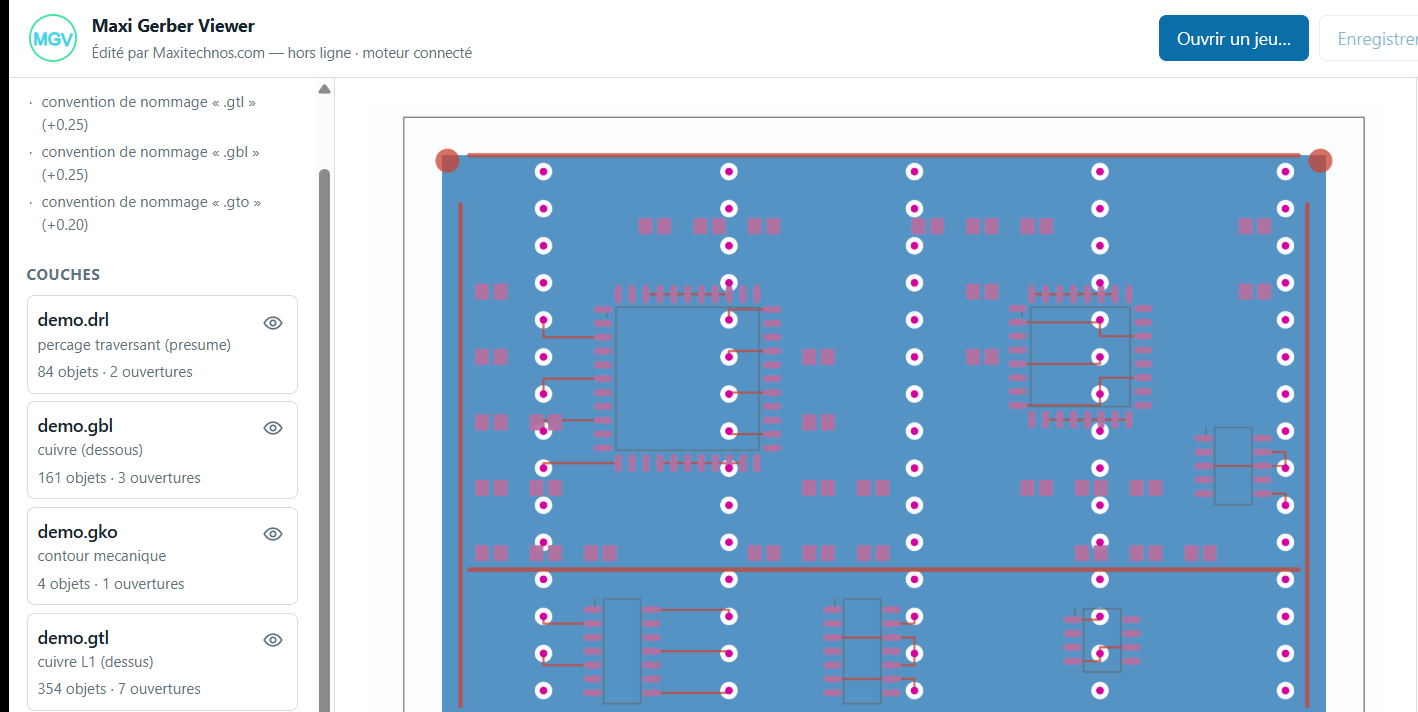Screen dimensions: 1418x712
Task: Toggle visibility eye of demo.gbl layer
Action: [273, 428]
